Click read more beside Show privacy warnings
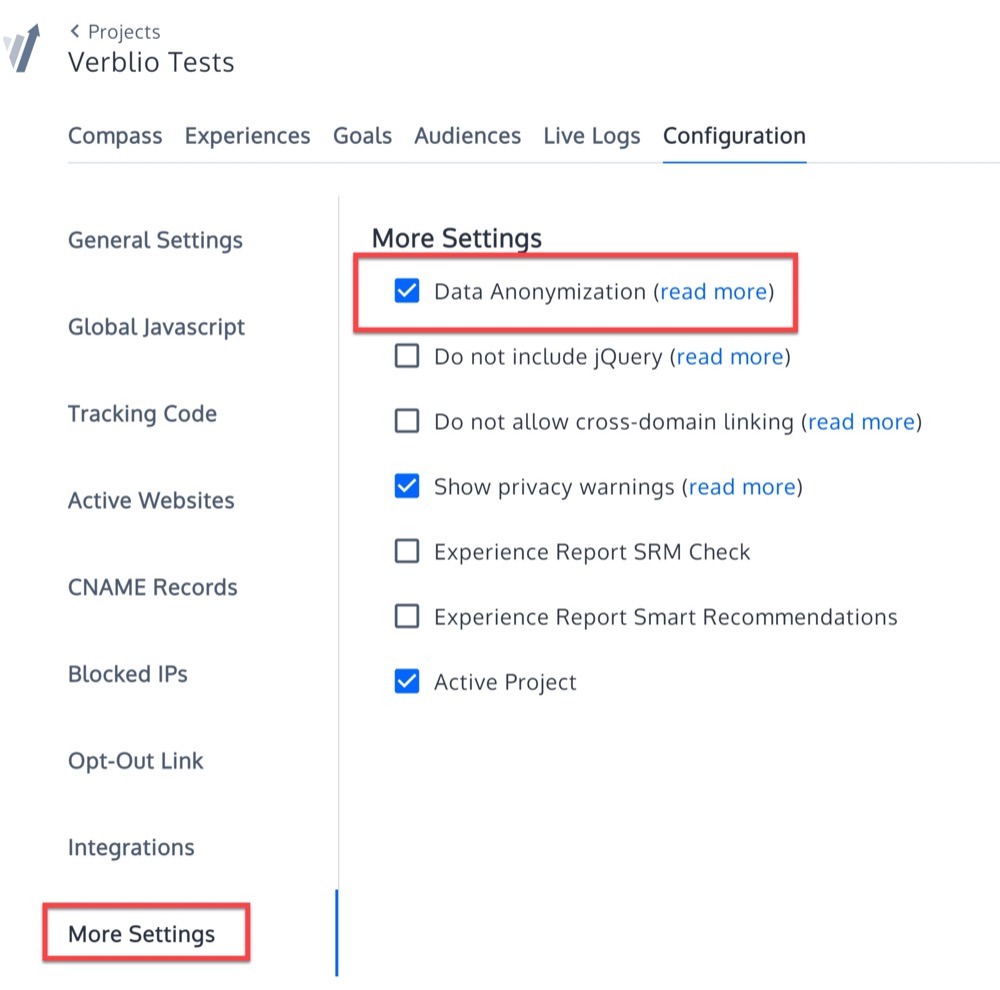This screenshot has width=1000, height=990. pyautogui.click(x=742, y=486)
